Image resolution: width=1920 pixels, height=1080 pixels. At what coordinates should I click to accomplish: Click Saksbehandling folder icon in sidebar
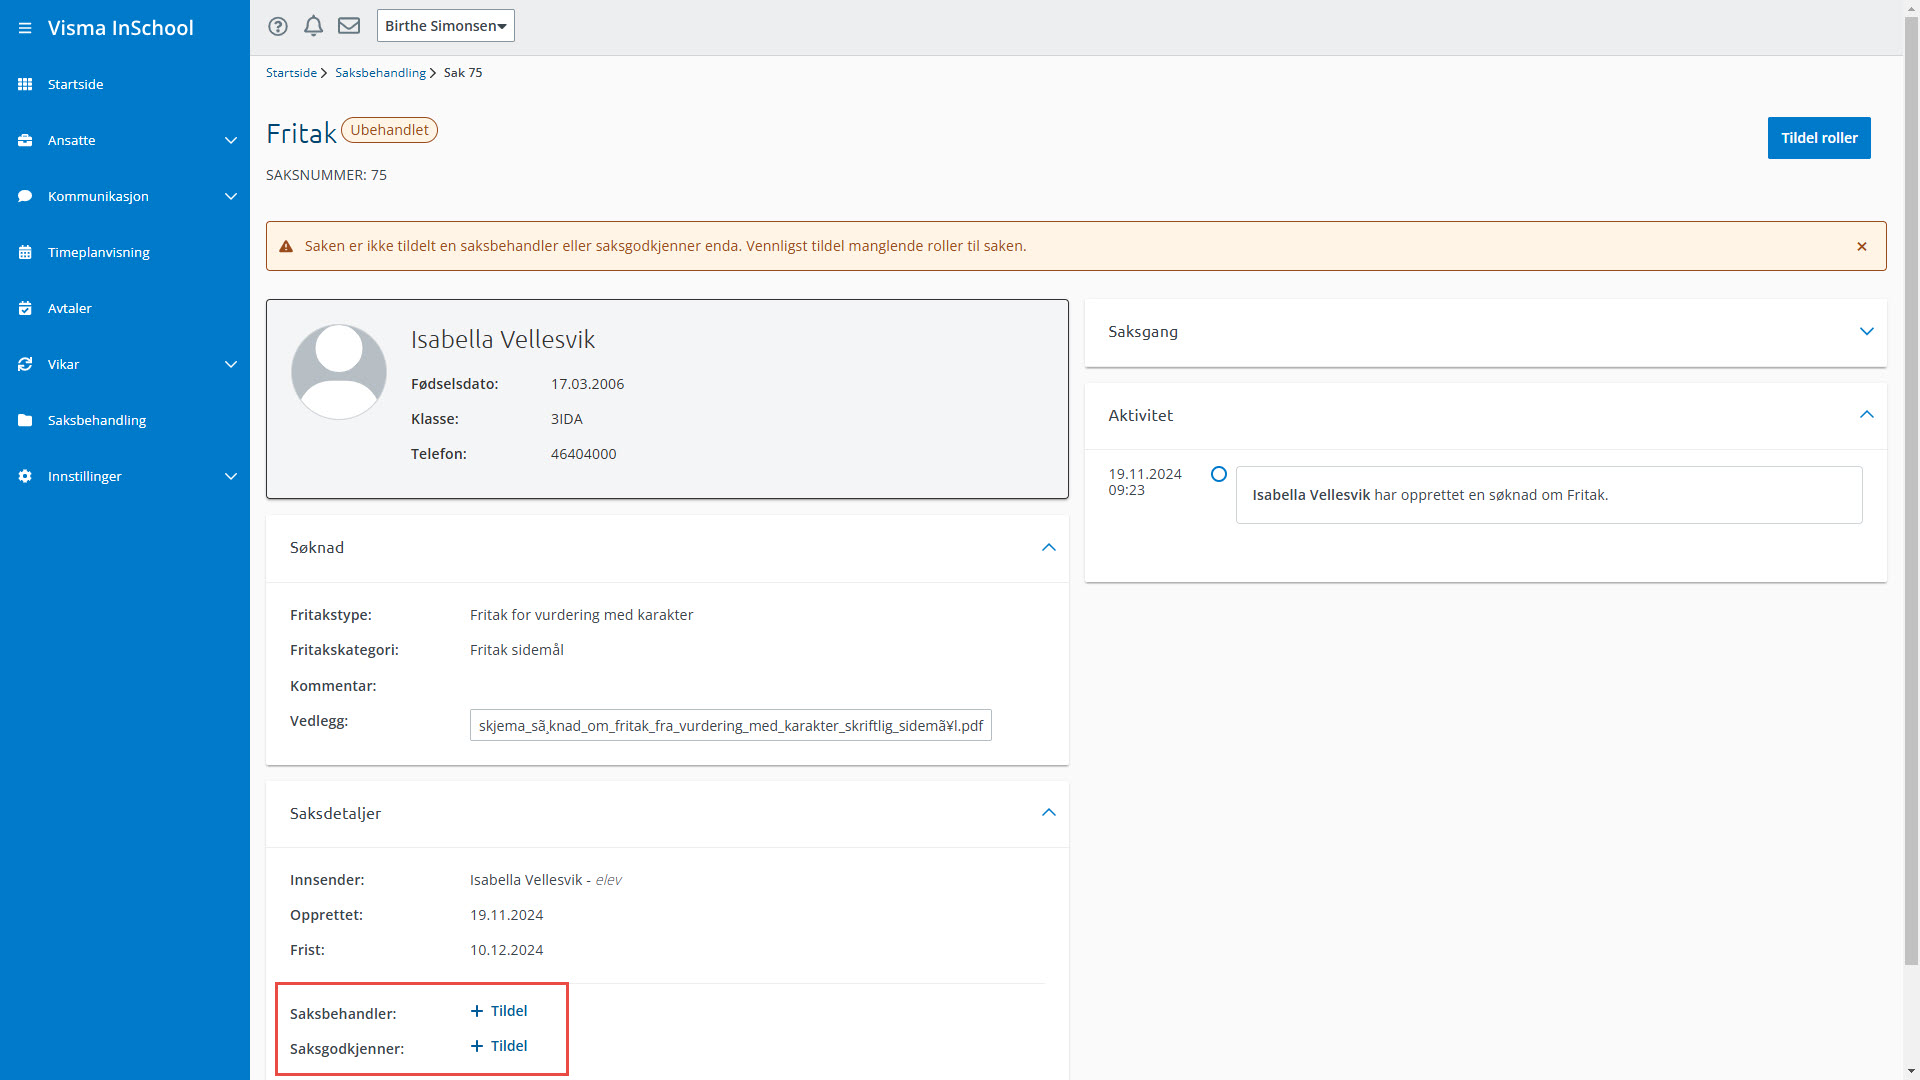coord(25,420)
